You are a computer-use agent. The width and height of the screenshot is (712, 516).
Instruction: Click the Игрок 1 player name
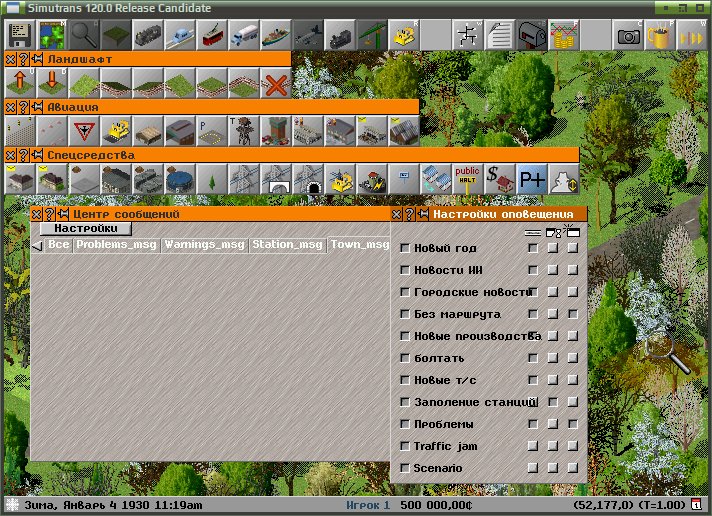pyautogui.click(x=368, y=505)
